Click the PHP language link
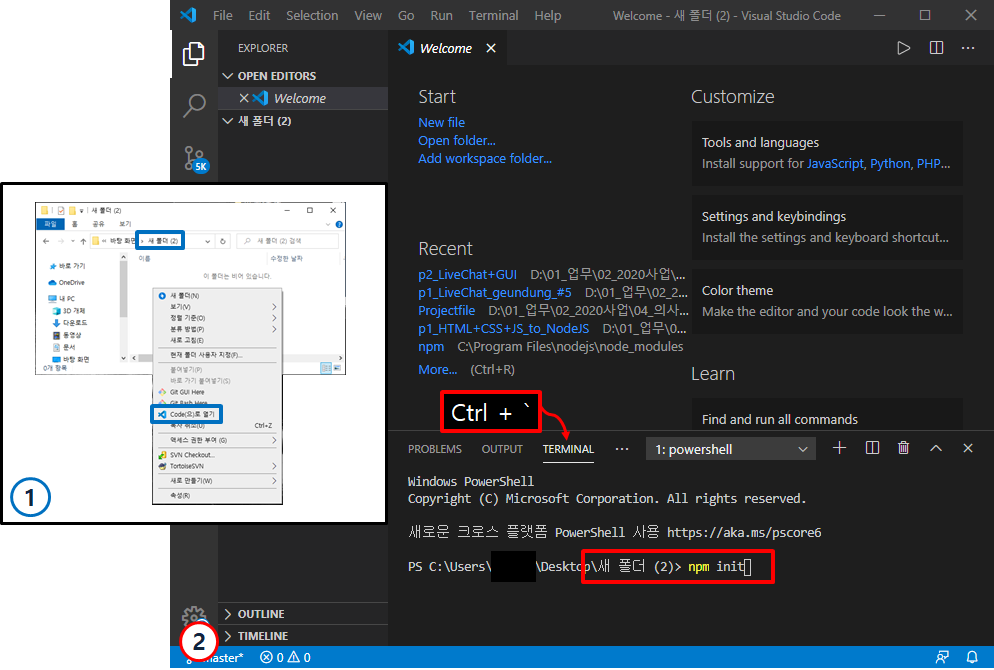994x670 pixels. [929, 164]
